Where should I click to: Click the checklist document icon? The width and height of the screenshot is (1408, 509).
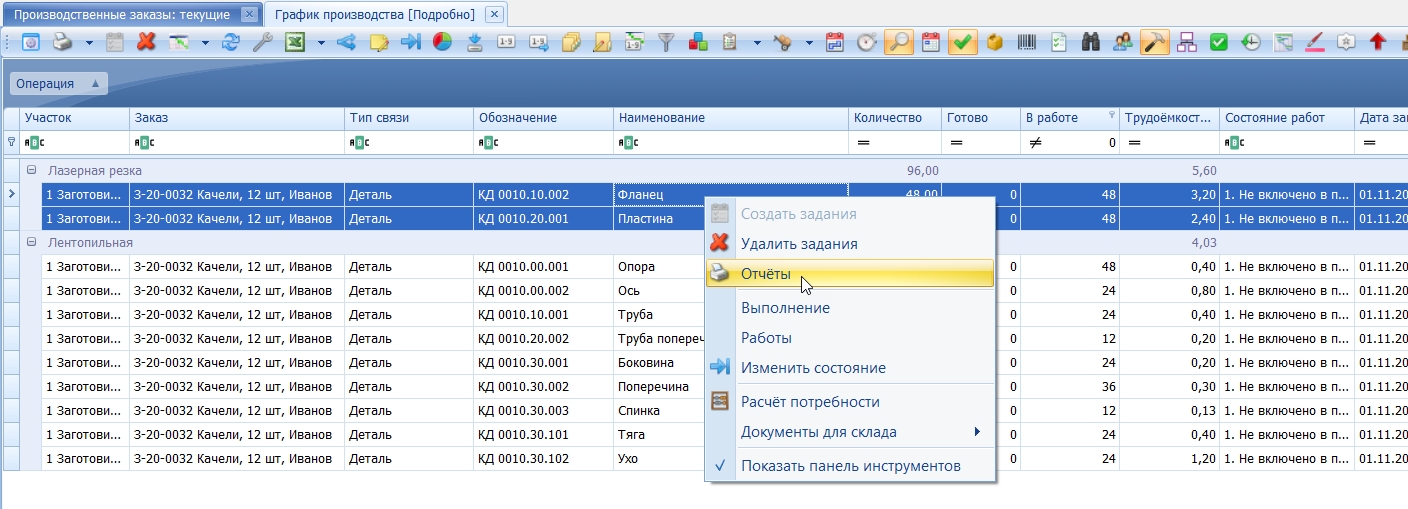1059,42
